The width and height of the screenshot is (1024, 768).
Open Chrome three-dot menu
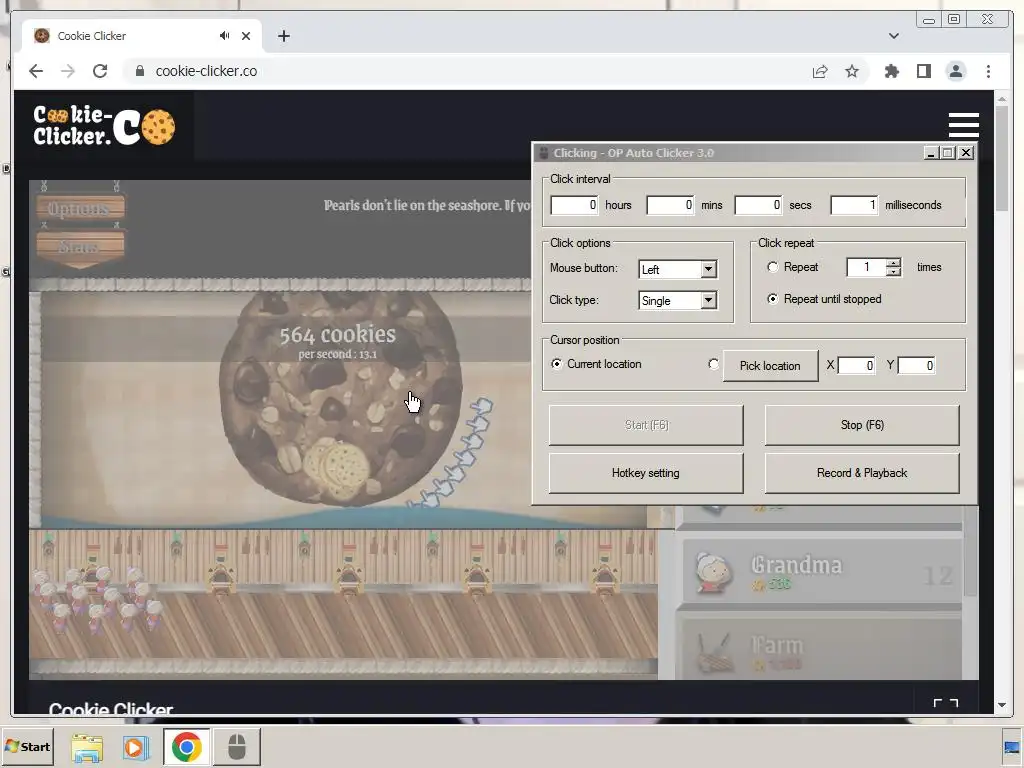pyautogui.click(x=988, y=71)
